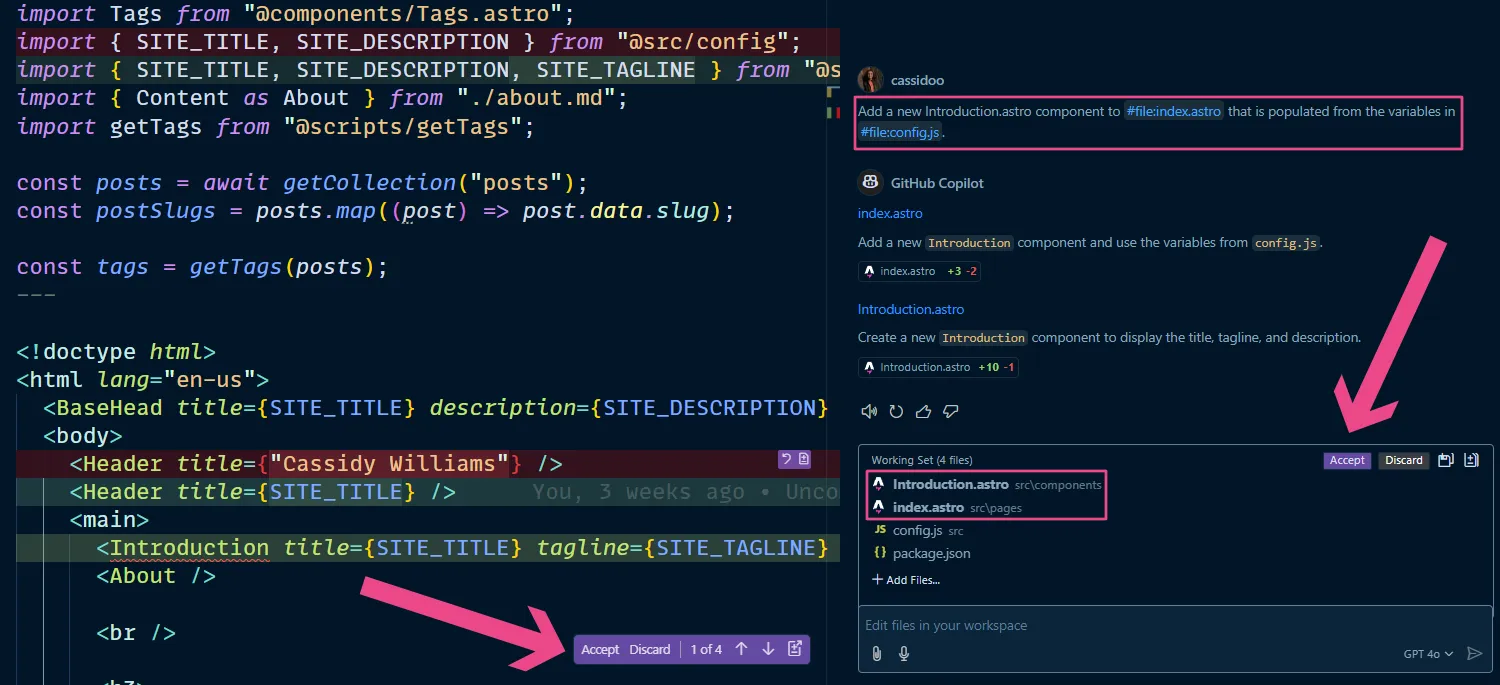Click the Astro icon beside Introduction.astro in Working Set
1500x685 pixels.
pyautogui.click(x=878, y=484)
